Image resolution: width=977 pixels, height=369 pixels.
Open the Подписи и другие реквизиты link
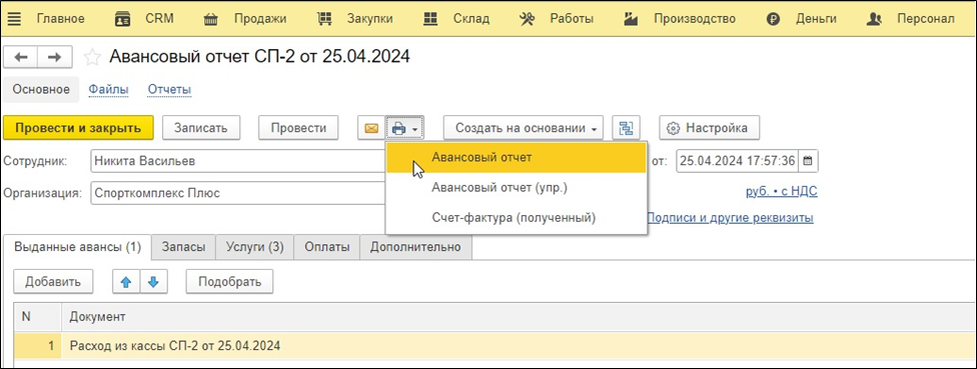[730, 218]
